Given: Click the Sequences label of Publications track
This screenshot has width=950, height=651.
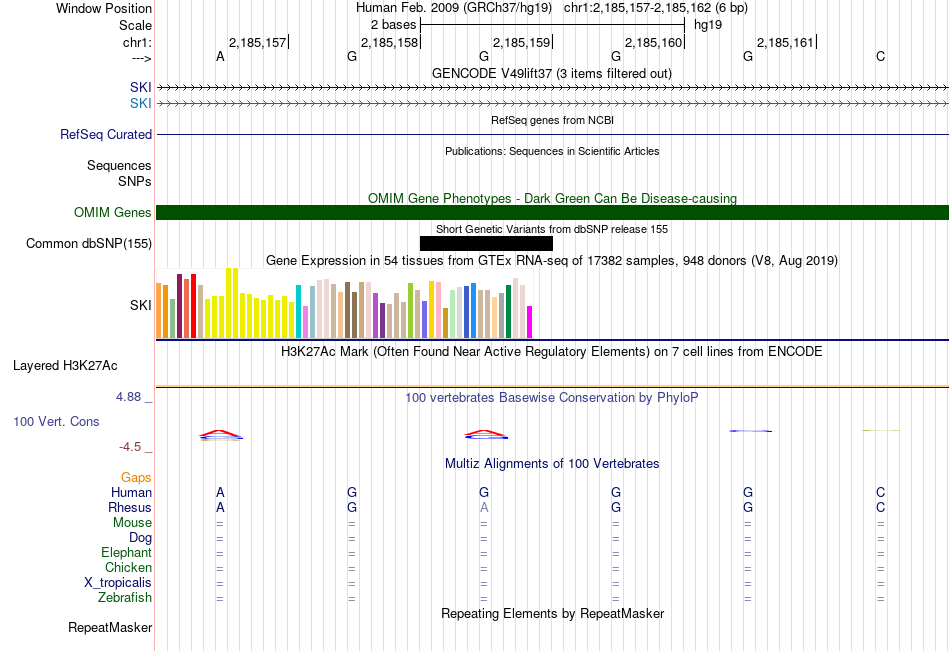Looking at the screenshot, I should 119,165.
